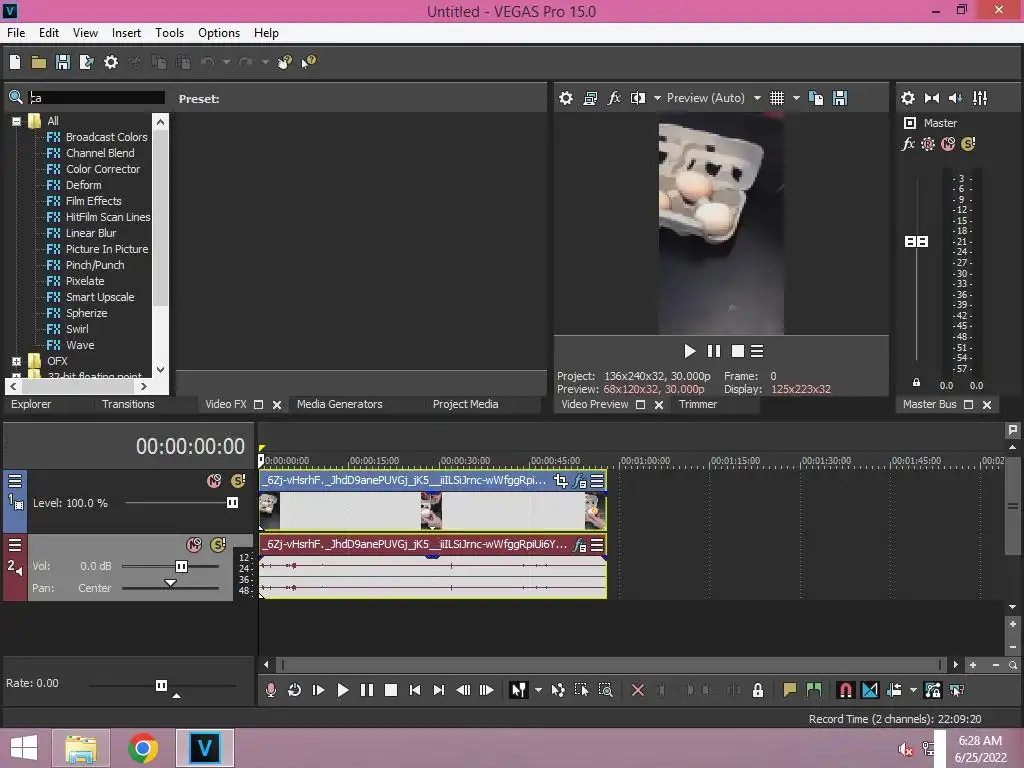Switch to the Transitions tab
Image resolution: width=1024 pixels, height=768 pixels.
(128, 404)
